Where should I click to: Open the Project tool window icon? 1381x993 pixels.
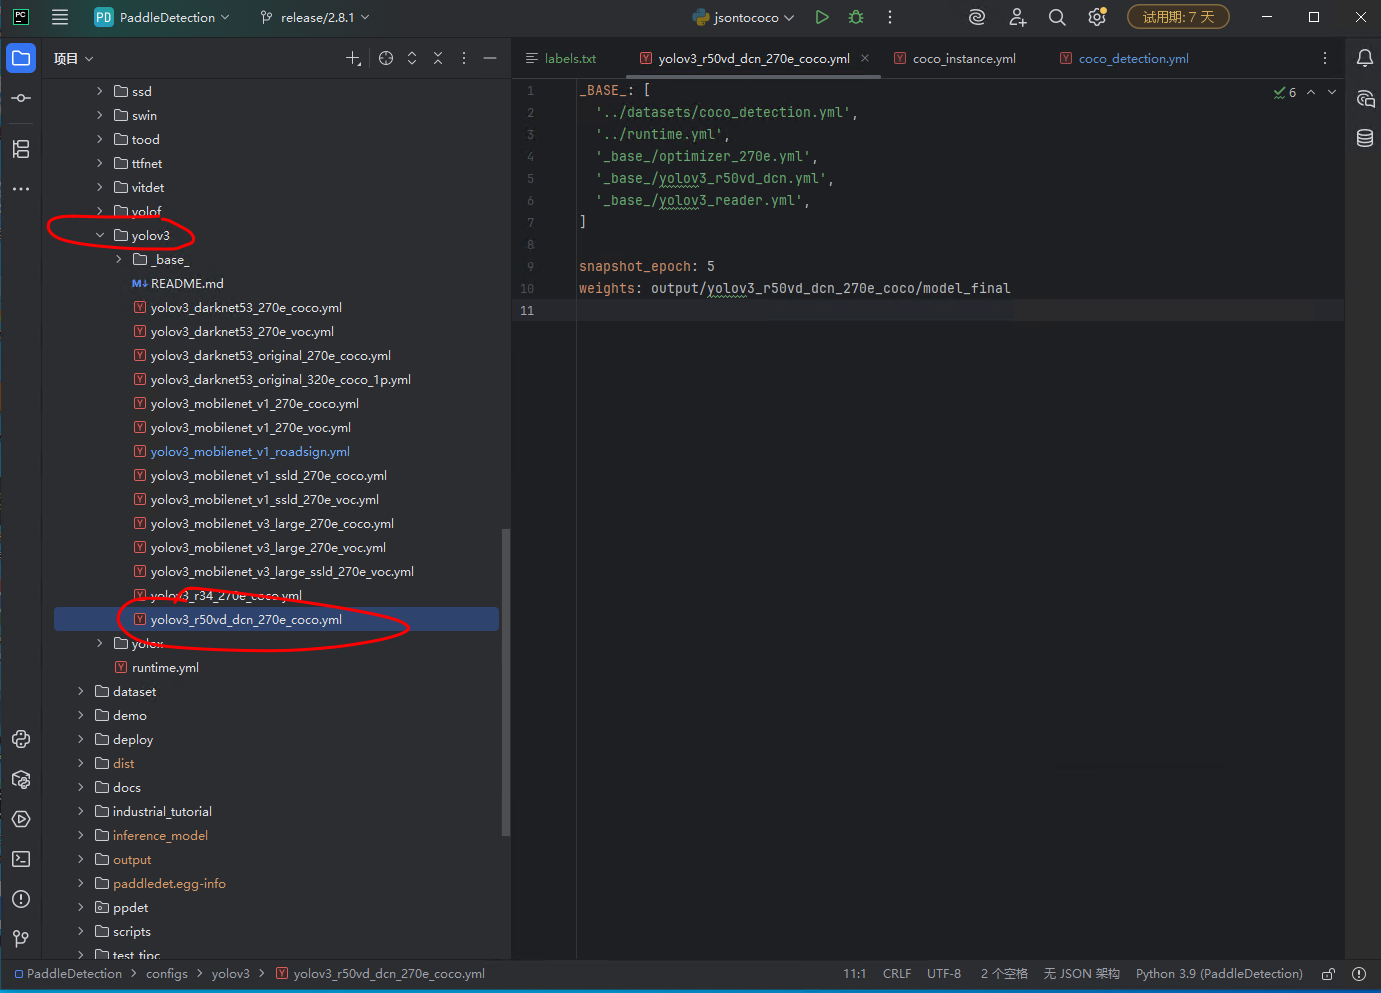pos(21,58)
